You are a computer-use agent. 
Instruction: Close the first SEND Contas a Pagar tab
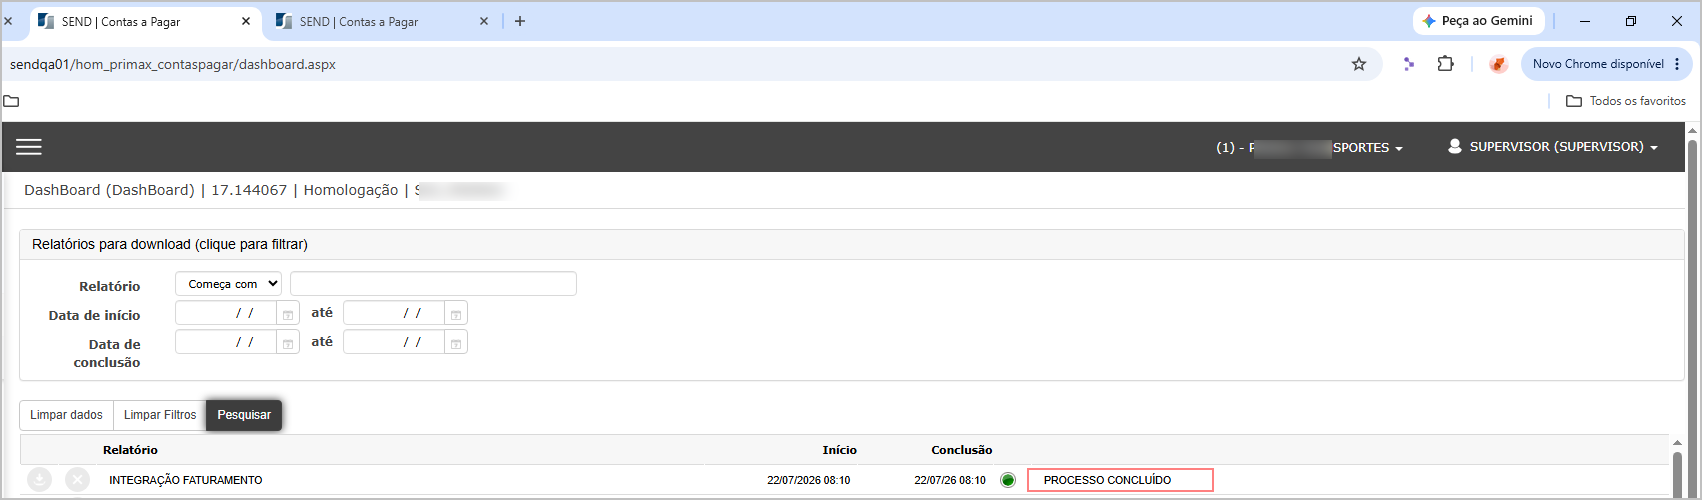[x=247, y=21]
